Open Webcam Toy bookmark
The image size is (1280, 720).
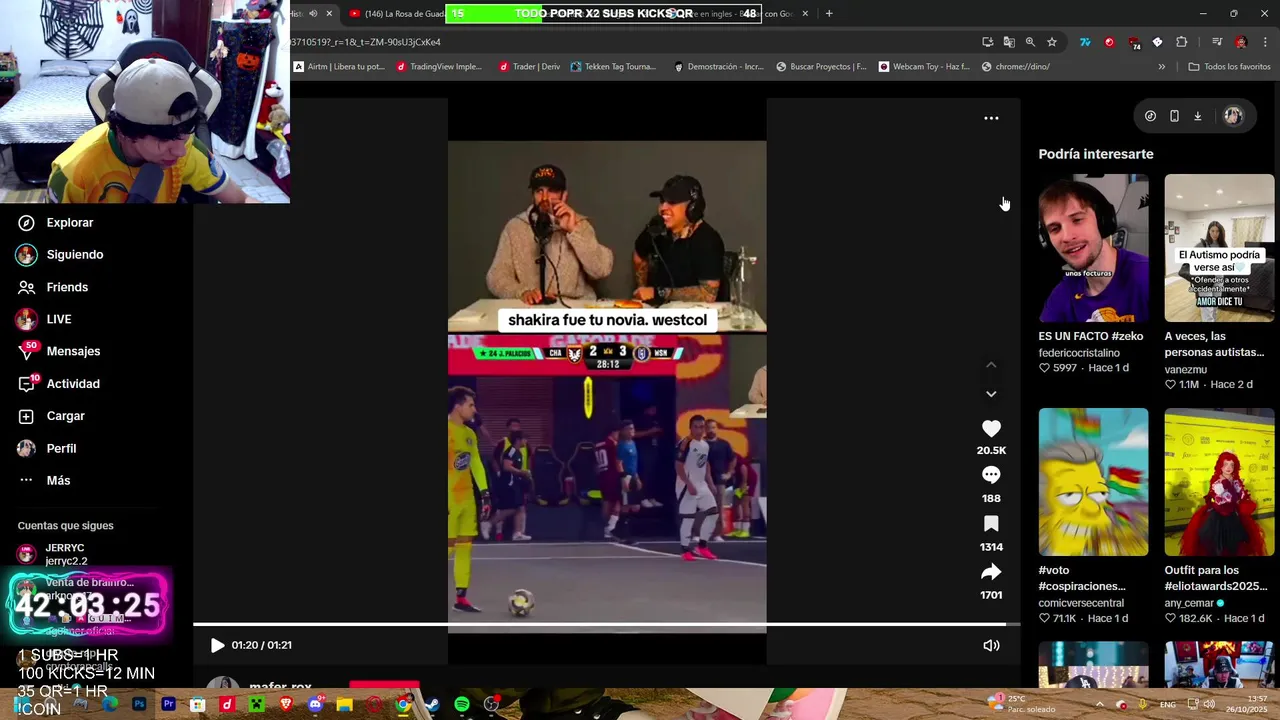click(924, 67)
